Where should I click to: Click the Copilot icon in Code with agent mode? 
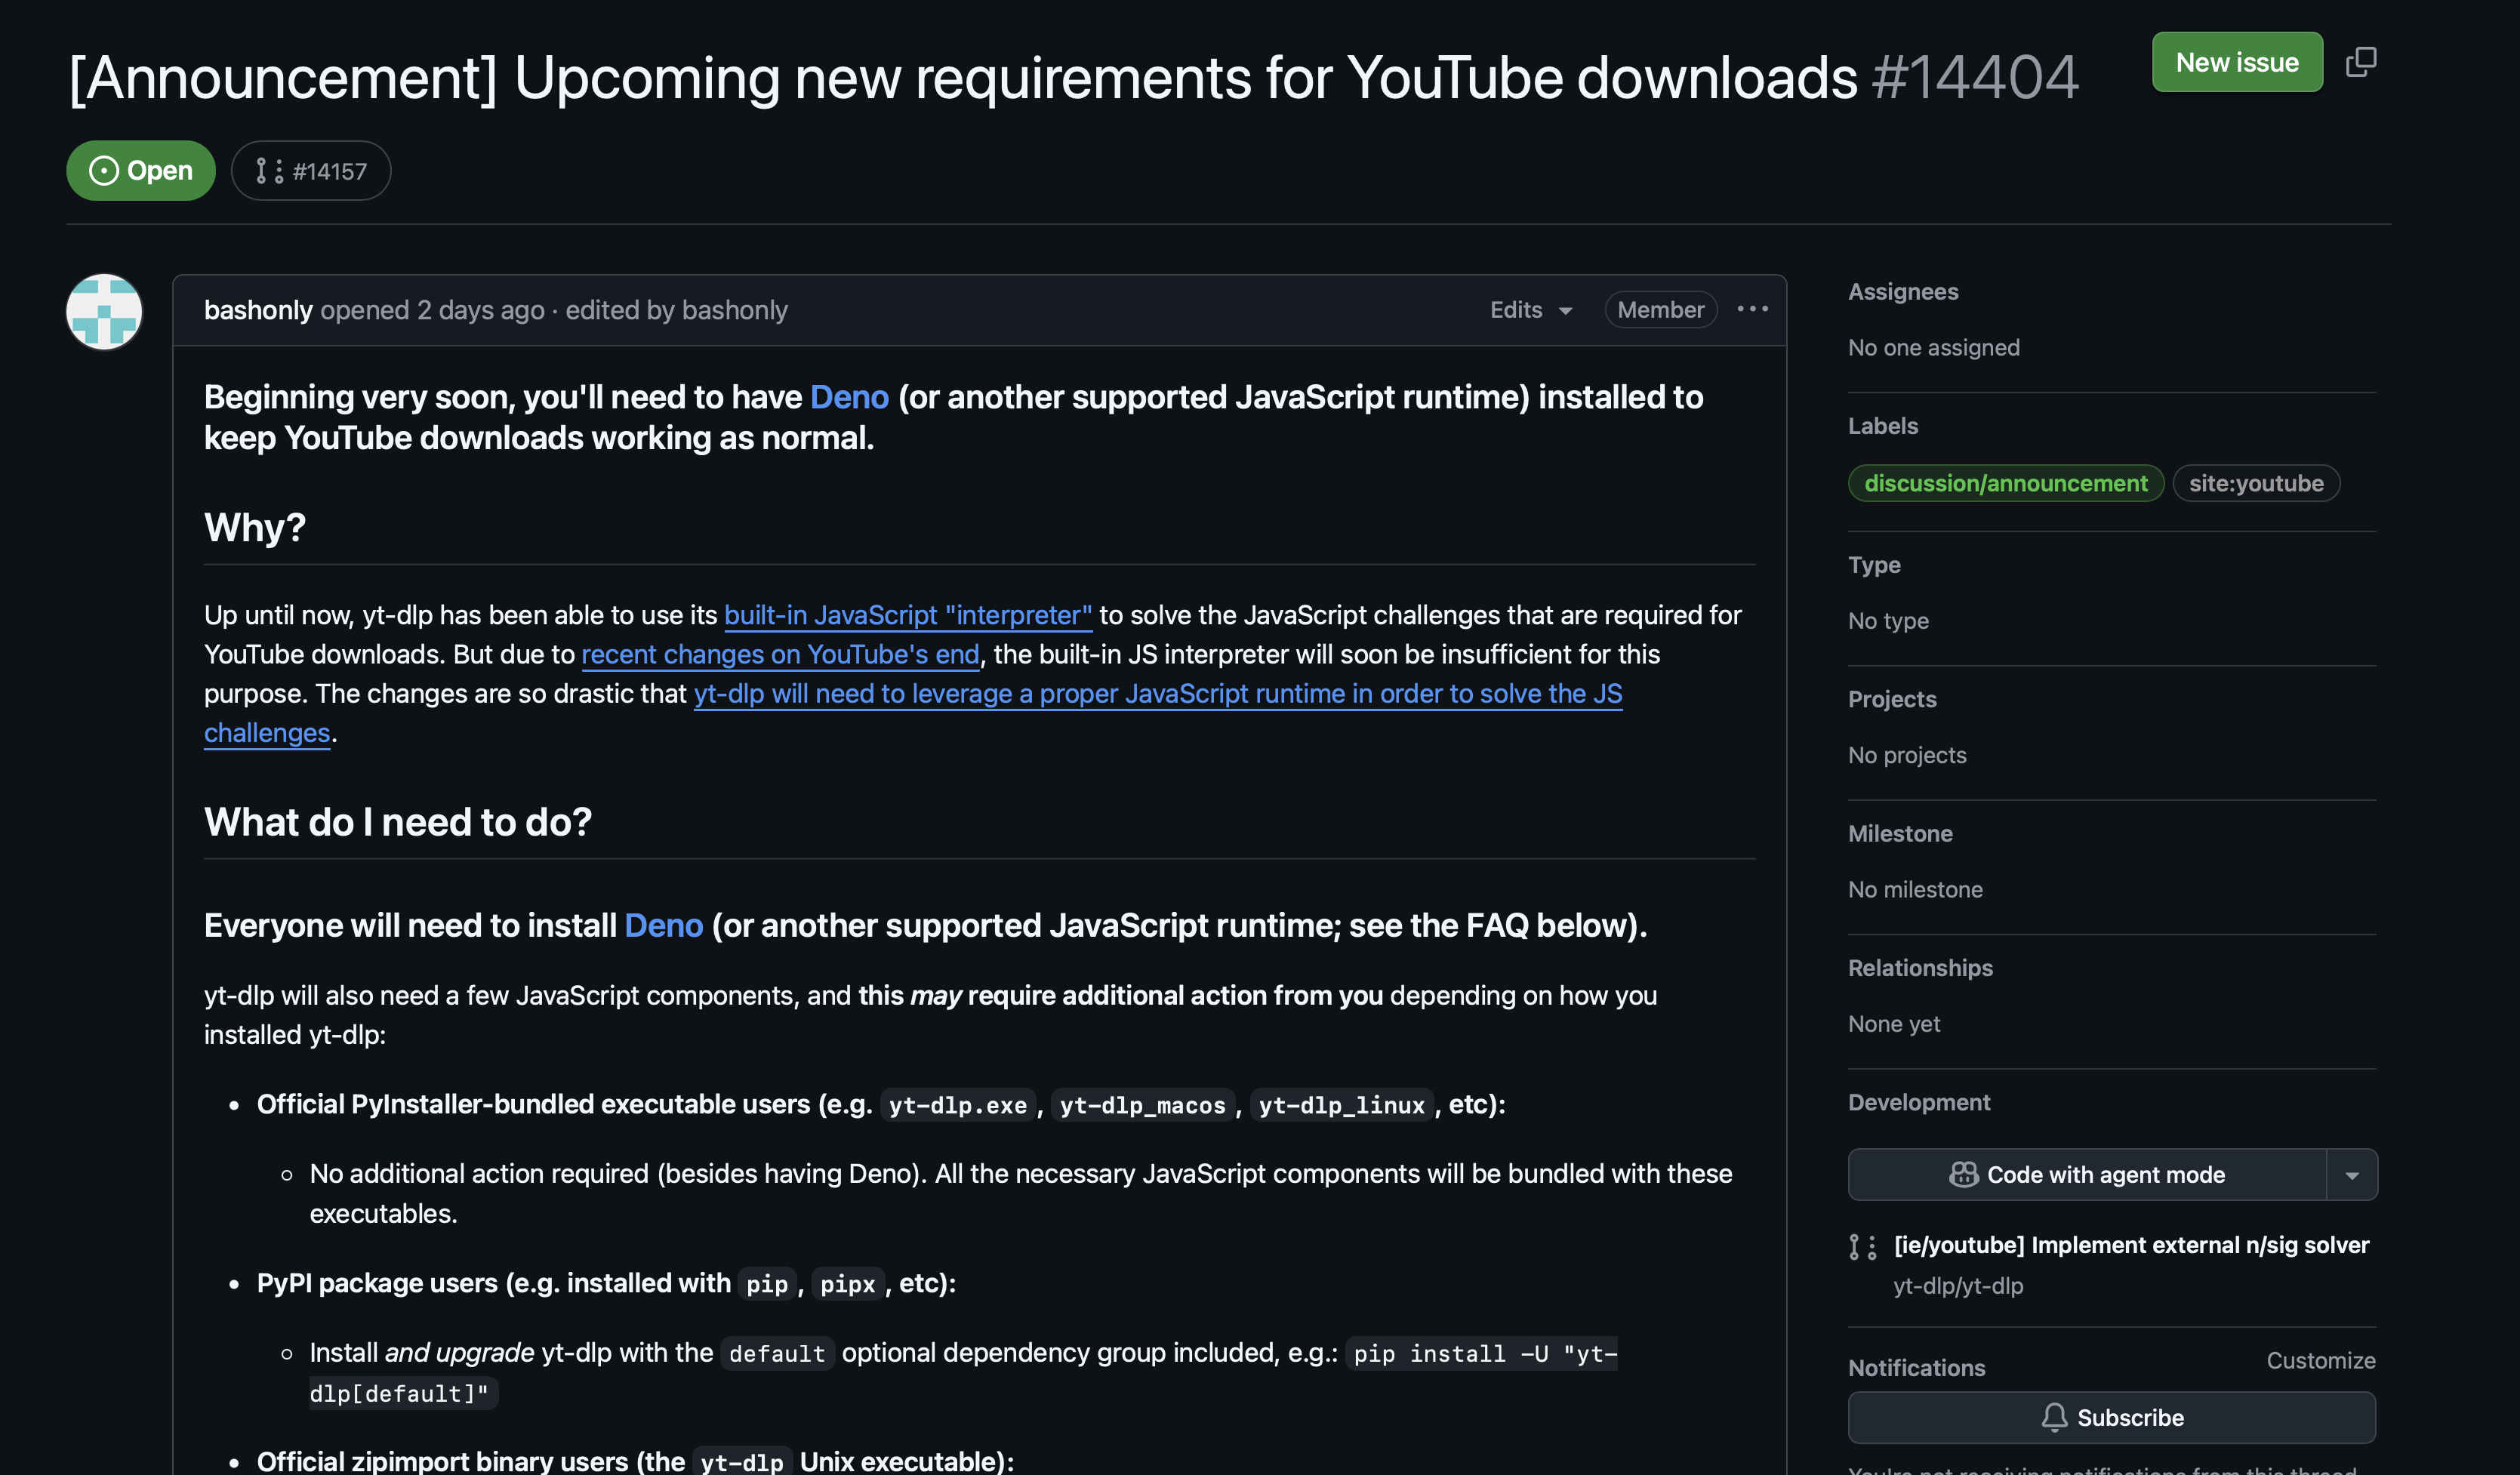point(1963,1174)
